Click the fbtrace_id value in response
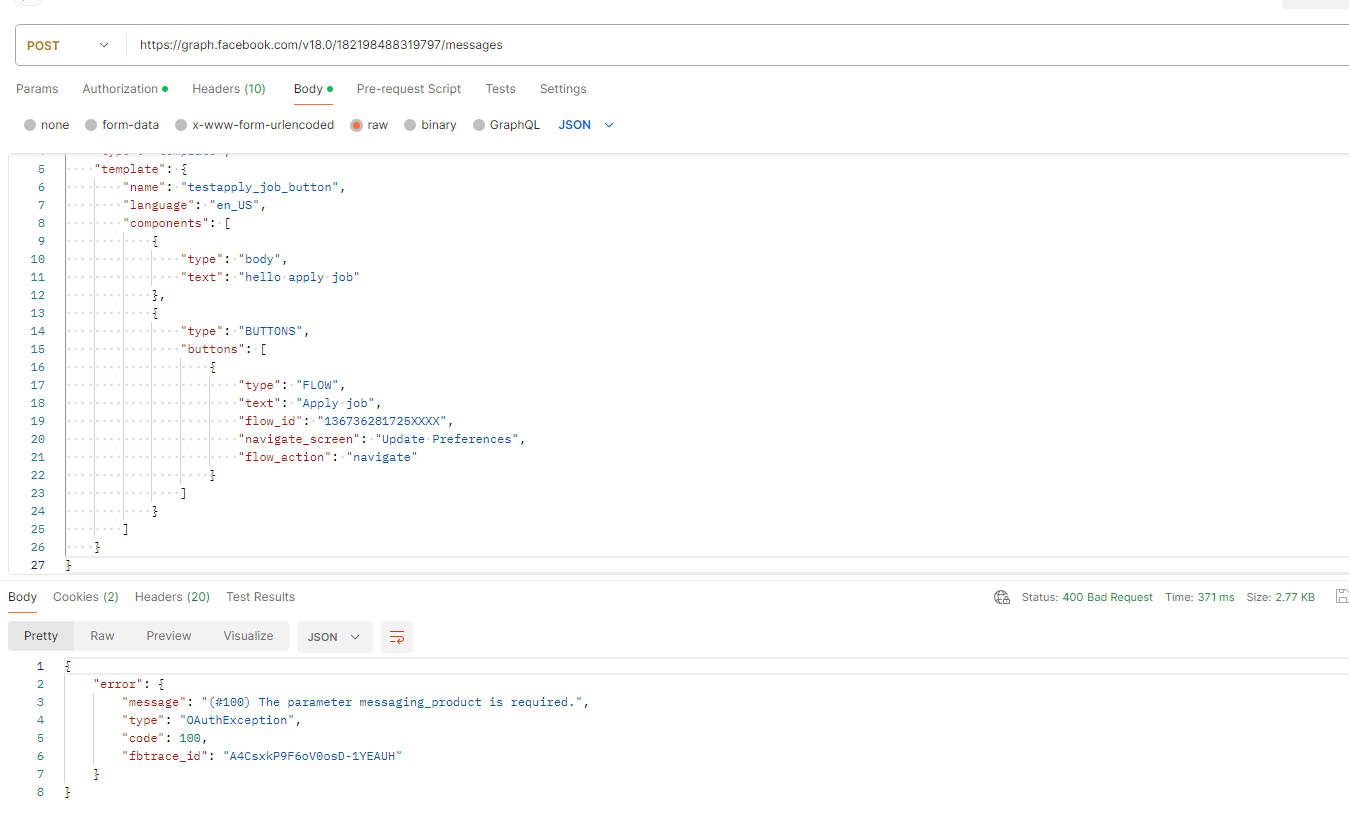The height and width of the screenshot is (839, 1349). [312, 756]
